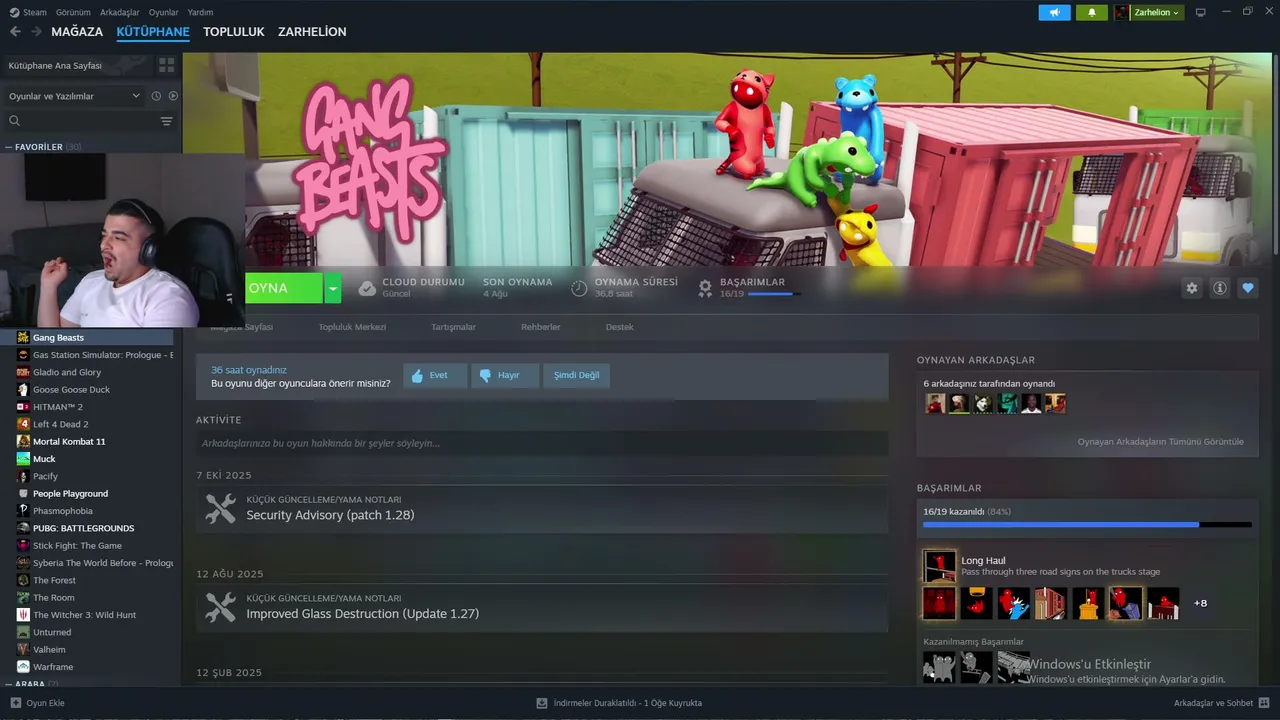Open the green notifications bell
This screenshot has height=720, width=1280.
(1091, 12)
